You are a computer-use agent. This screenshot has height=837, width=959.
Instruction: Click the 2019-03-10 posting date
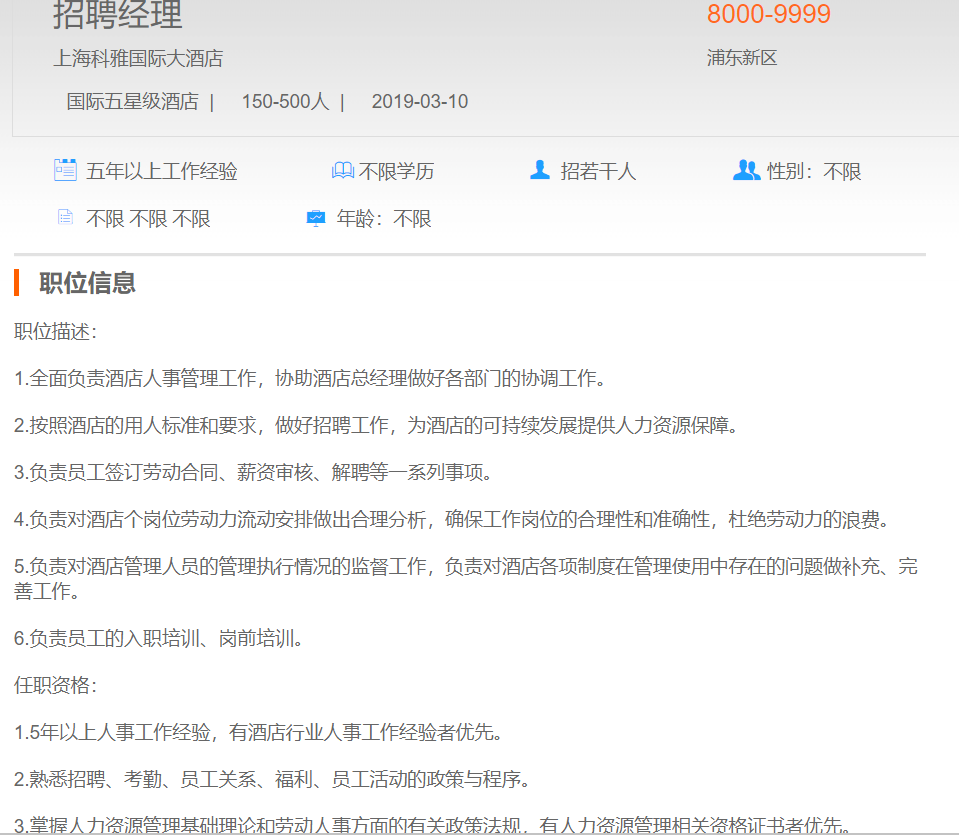coord(419,102)
